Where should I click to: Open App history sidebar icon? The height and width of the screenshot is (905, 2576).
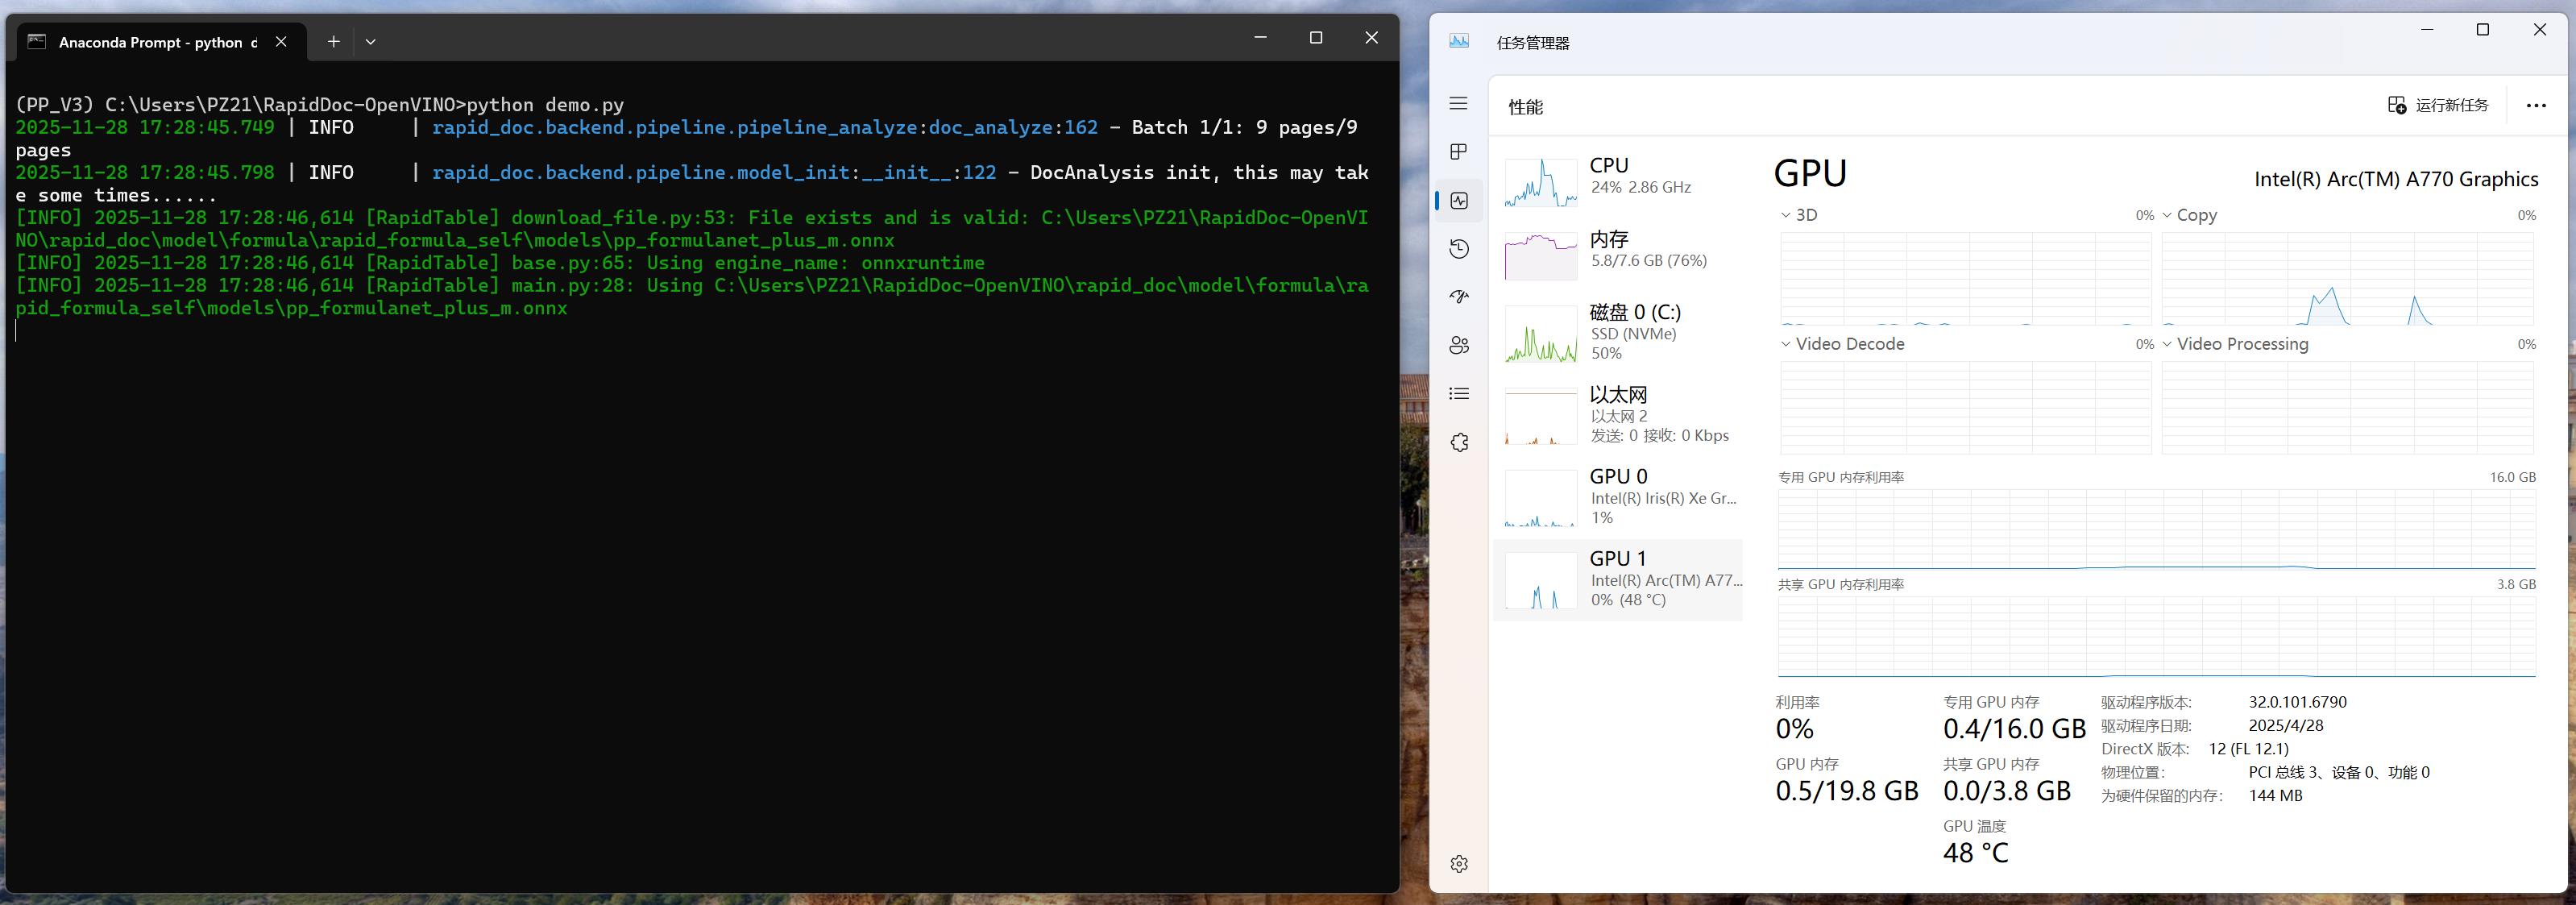[1459, 249]
